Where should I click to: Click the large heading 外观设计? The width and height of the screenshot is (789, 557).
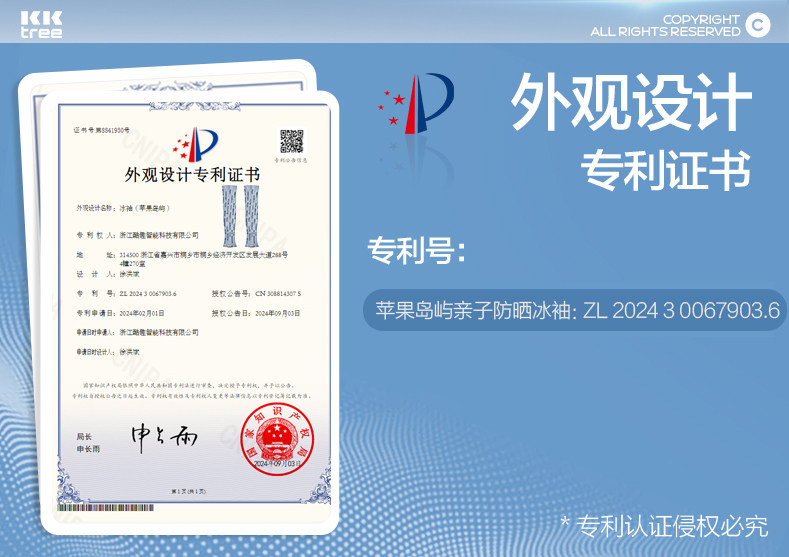(631, 102)
